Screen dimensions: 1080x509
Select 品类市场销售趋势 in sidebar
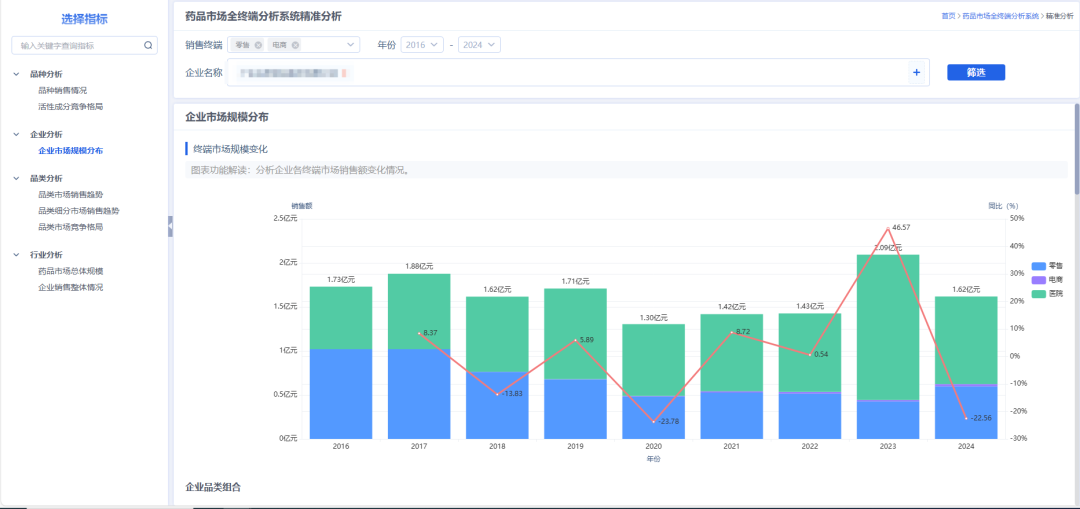click(x=70, y=194)
